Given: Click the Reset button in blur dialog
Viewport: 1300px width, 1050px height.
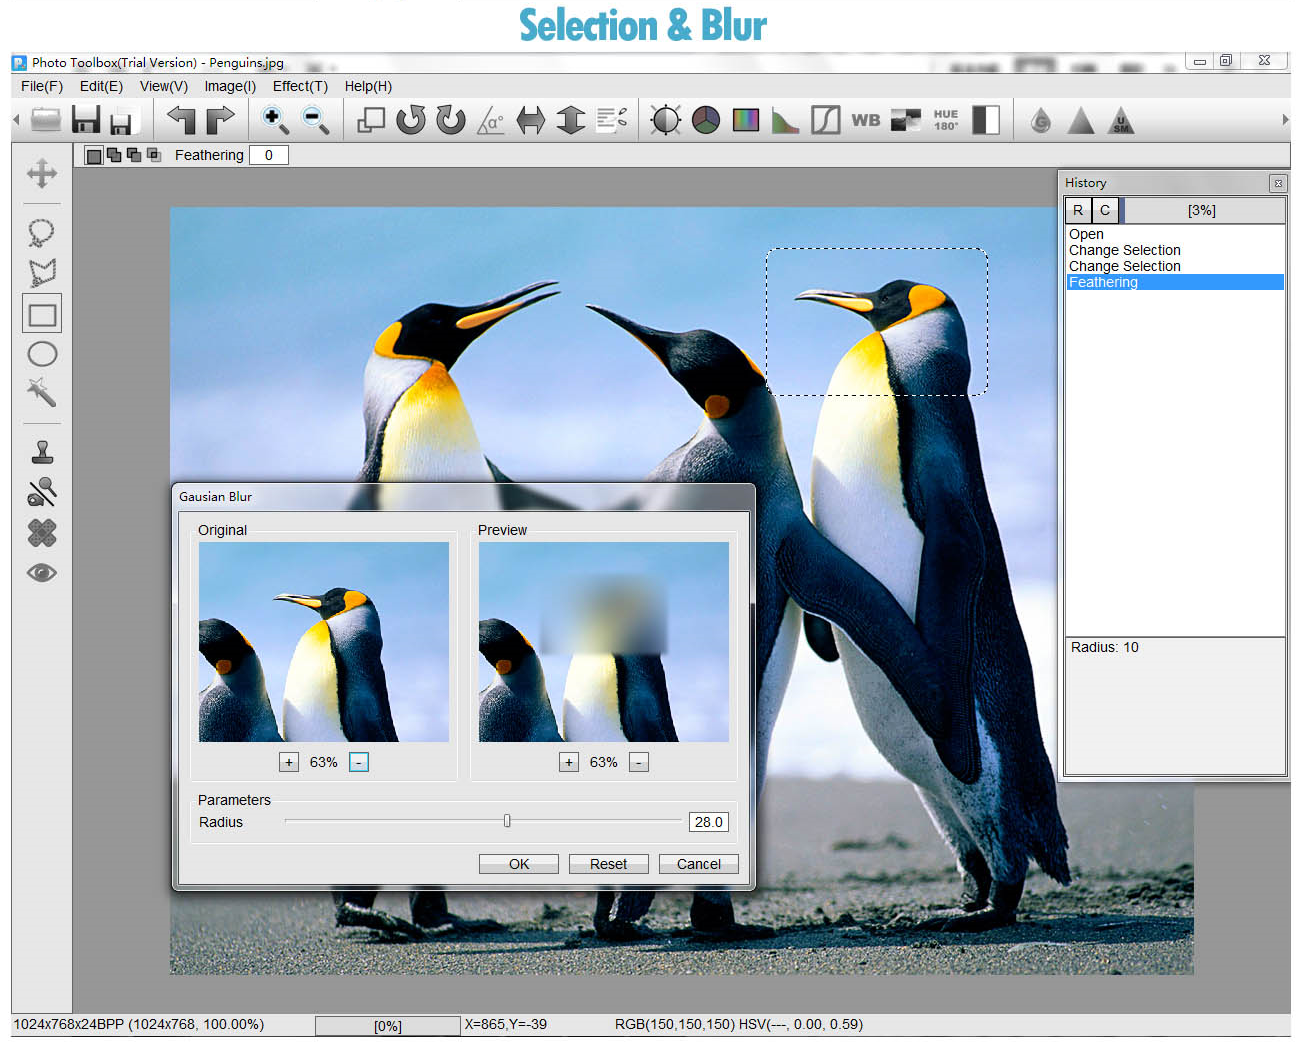Looking at the screenshot, I should [608, 864].
